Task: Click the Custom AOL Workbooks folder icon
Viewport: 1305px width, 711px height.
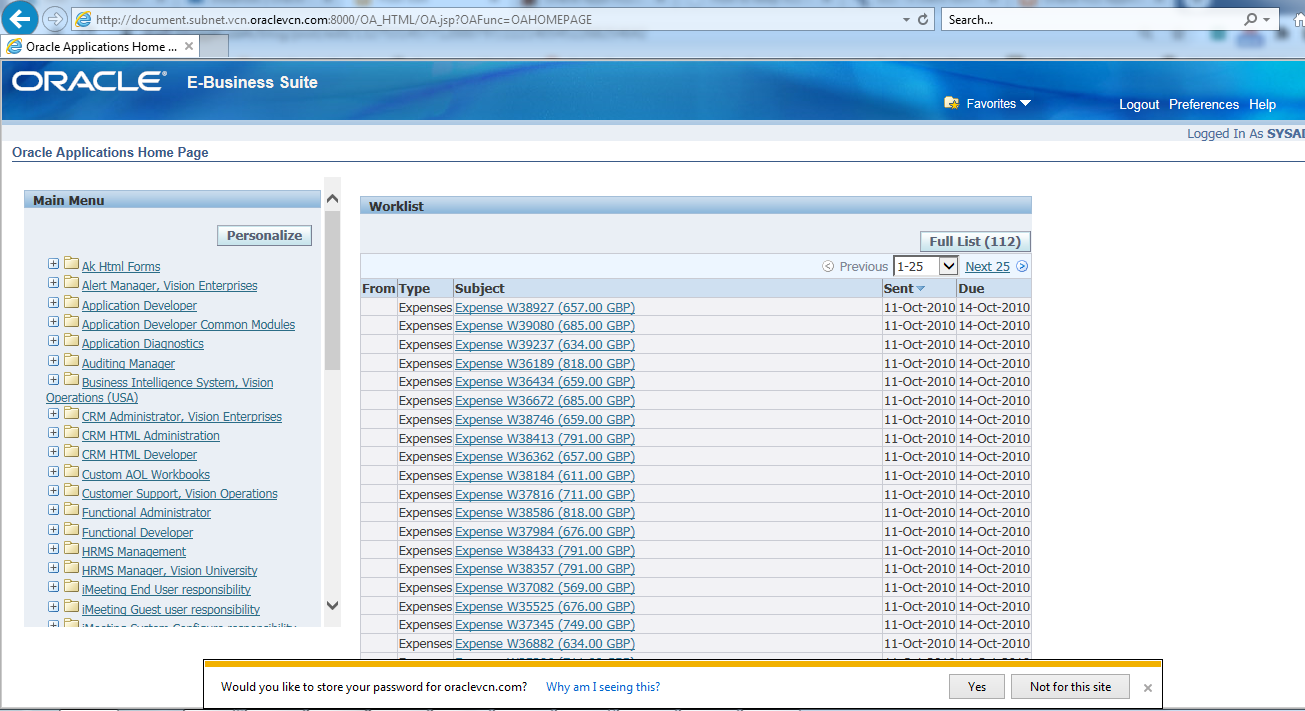Action: [x=71, y=472]
